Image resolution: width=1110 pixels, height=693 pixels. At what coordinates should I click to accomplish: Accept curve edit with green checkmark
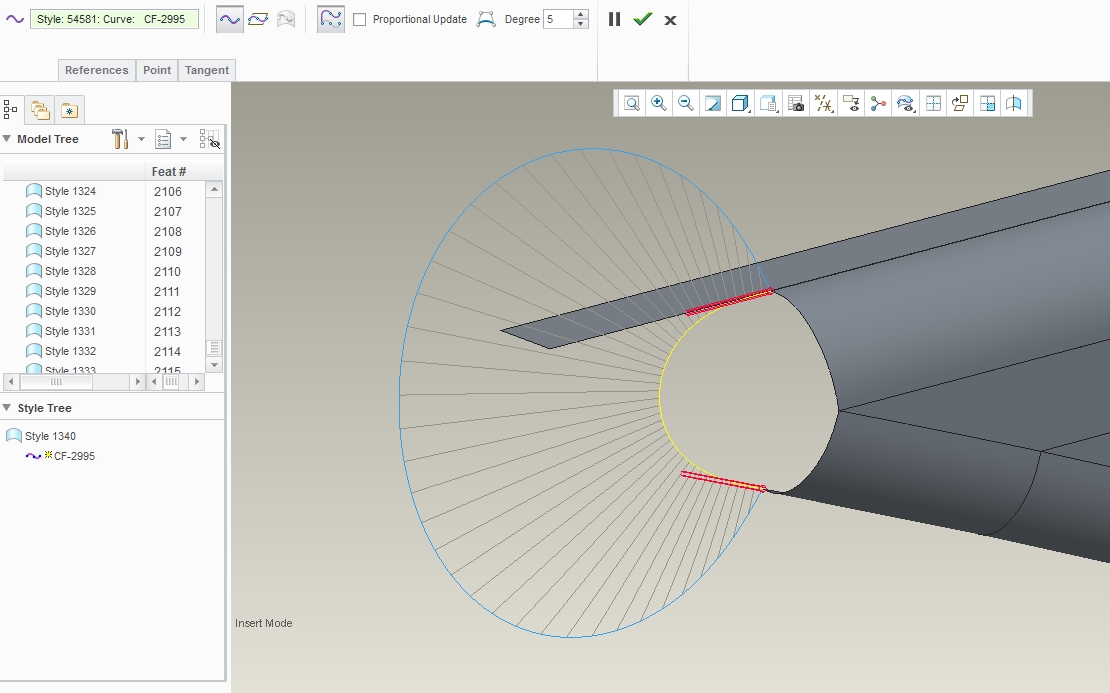coord(642,19)
